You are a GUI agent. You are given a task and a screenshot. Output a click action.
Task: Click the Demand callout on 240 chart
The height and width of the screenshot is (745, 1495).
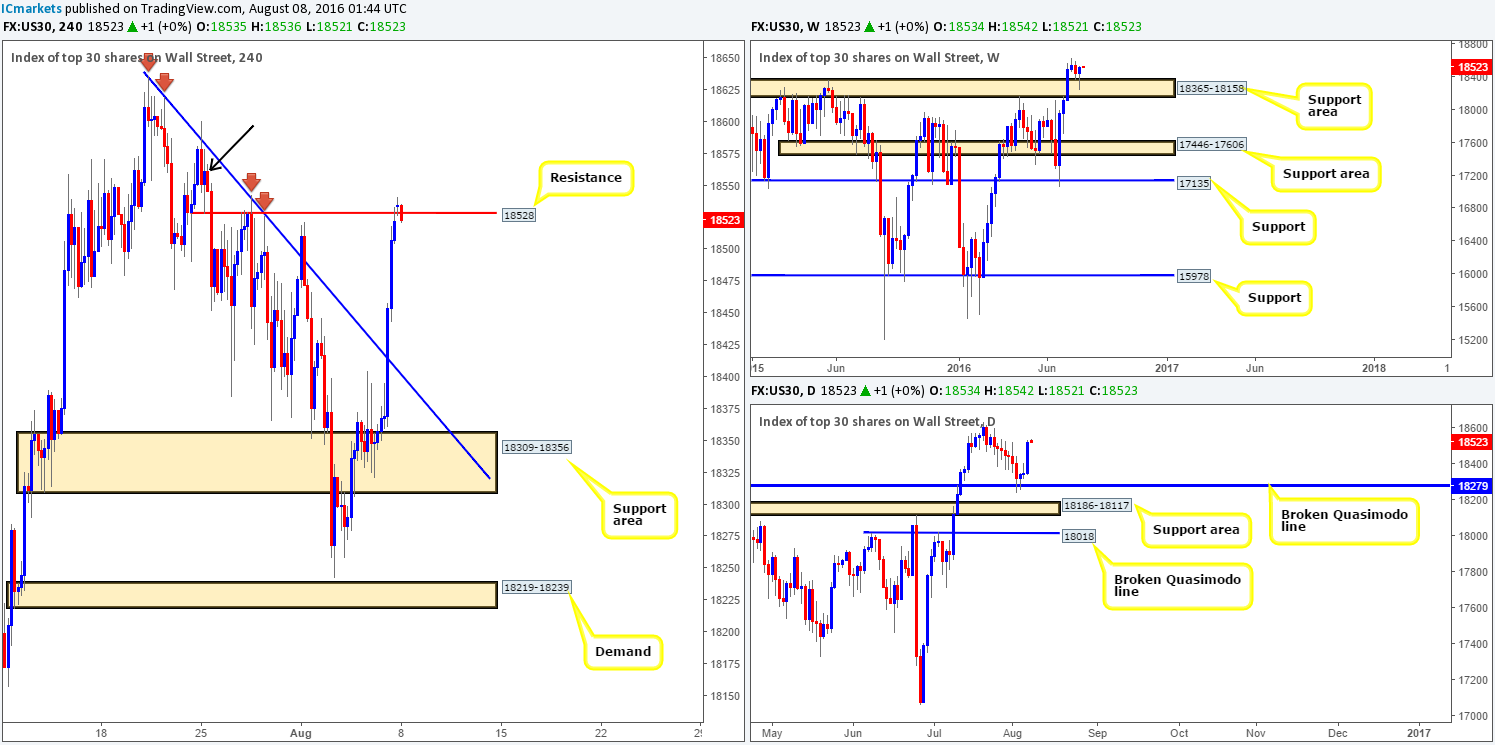[x=623, y=651]
